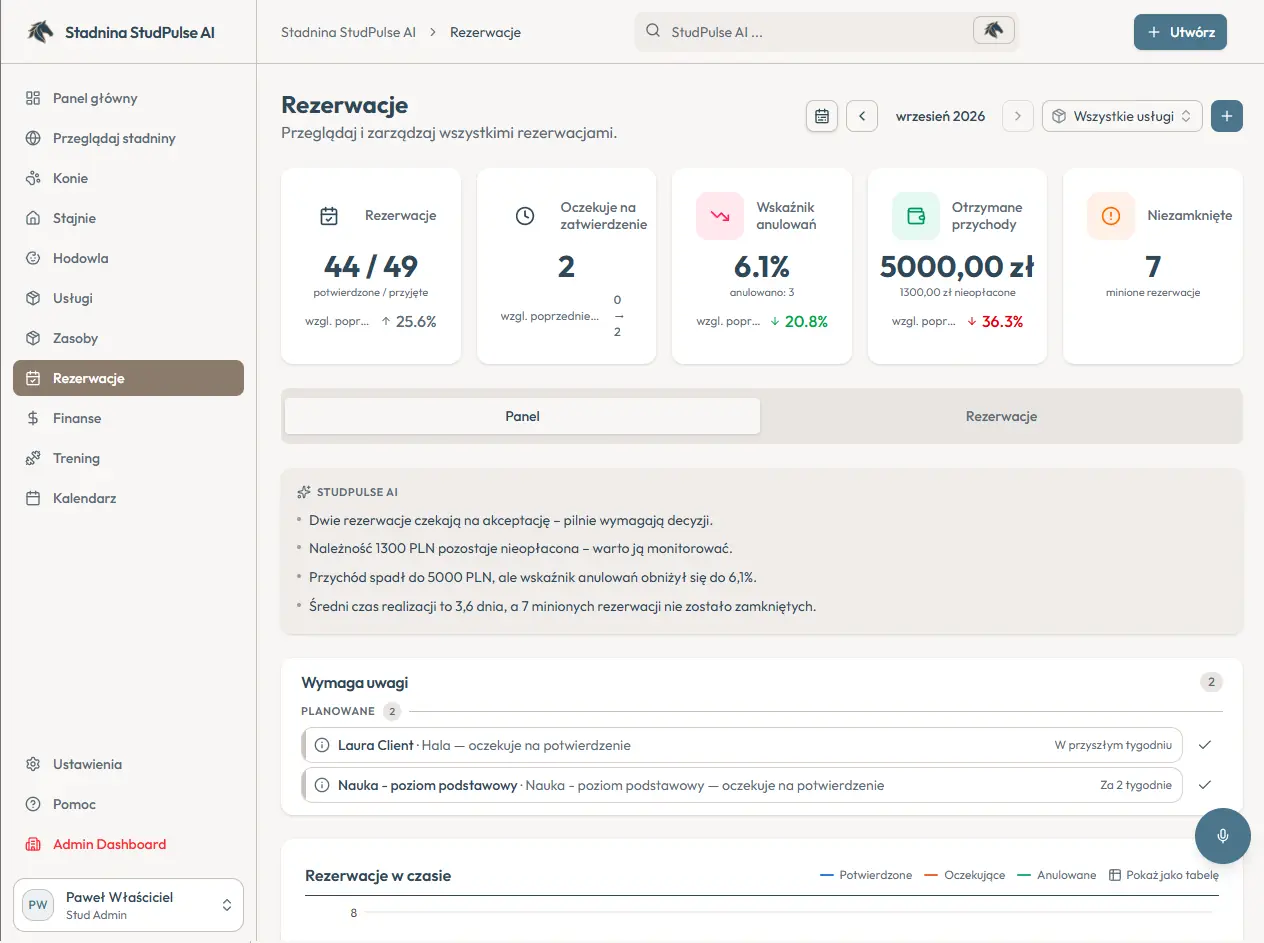The width and height of the screenshot is (1264, 943).
Task: Click the 44 / 49 reservations value
Action: (371, 267)
